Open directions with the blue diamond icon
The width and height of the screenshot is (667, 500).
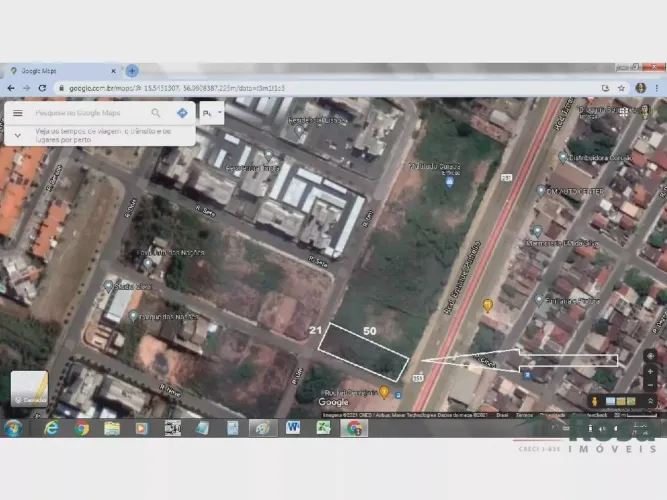(182, 113)
